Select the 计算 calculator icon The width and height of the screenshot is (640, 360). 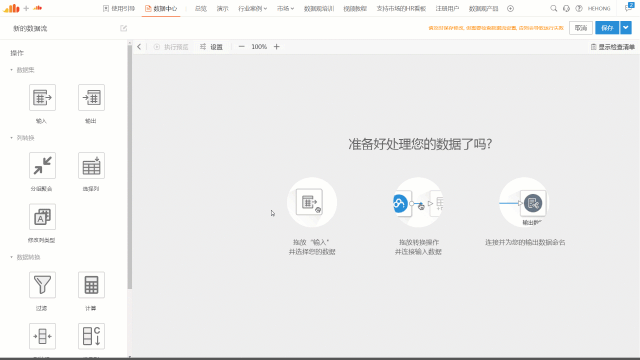point(91,285)
